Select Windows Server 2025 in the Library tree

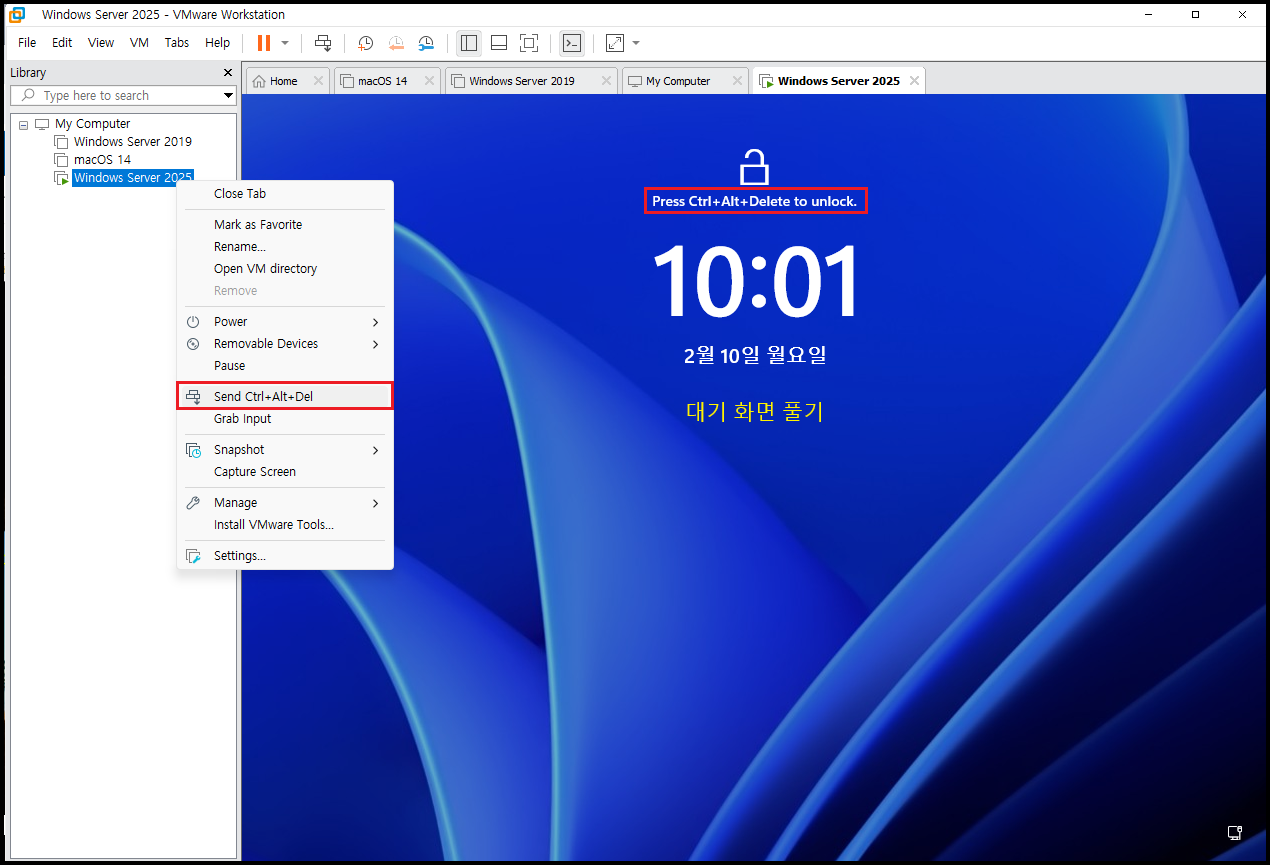tap(132, 178)
